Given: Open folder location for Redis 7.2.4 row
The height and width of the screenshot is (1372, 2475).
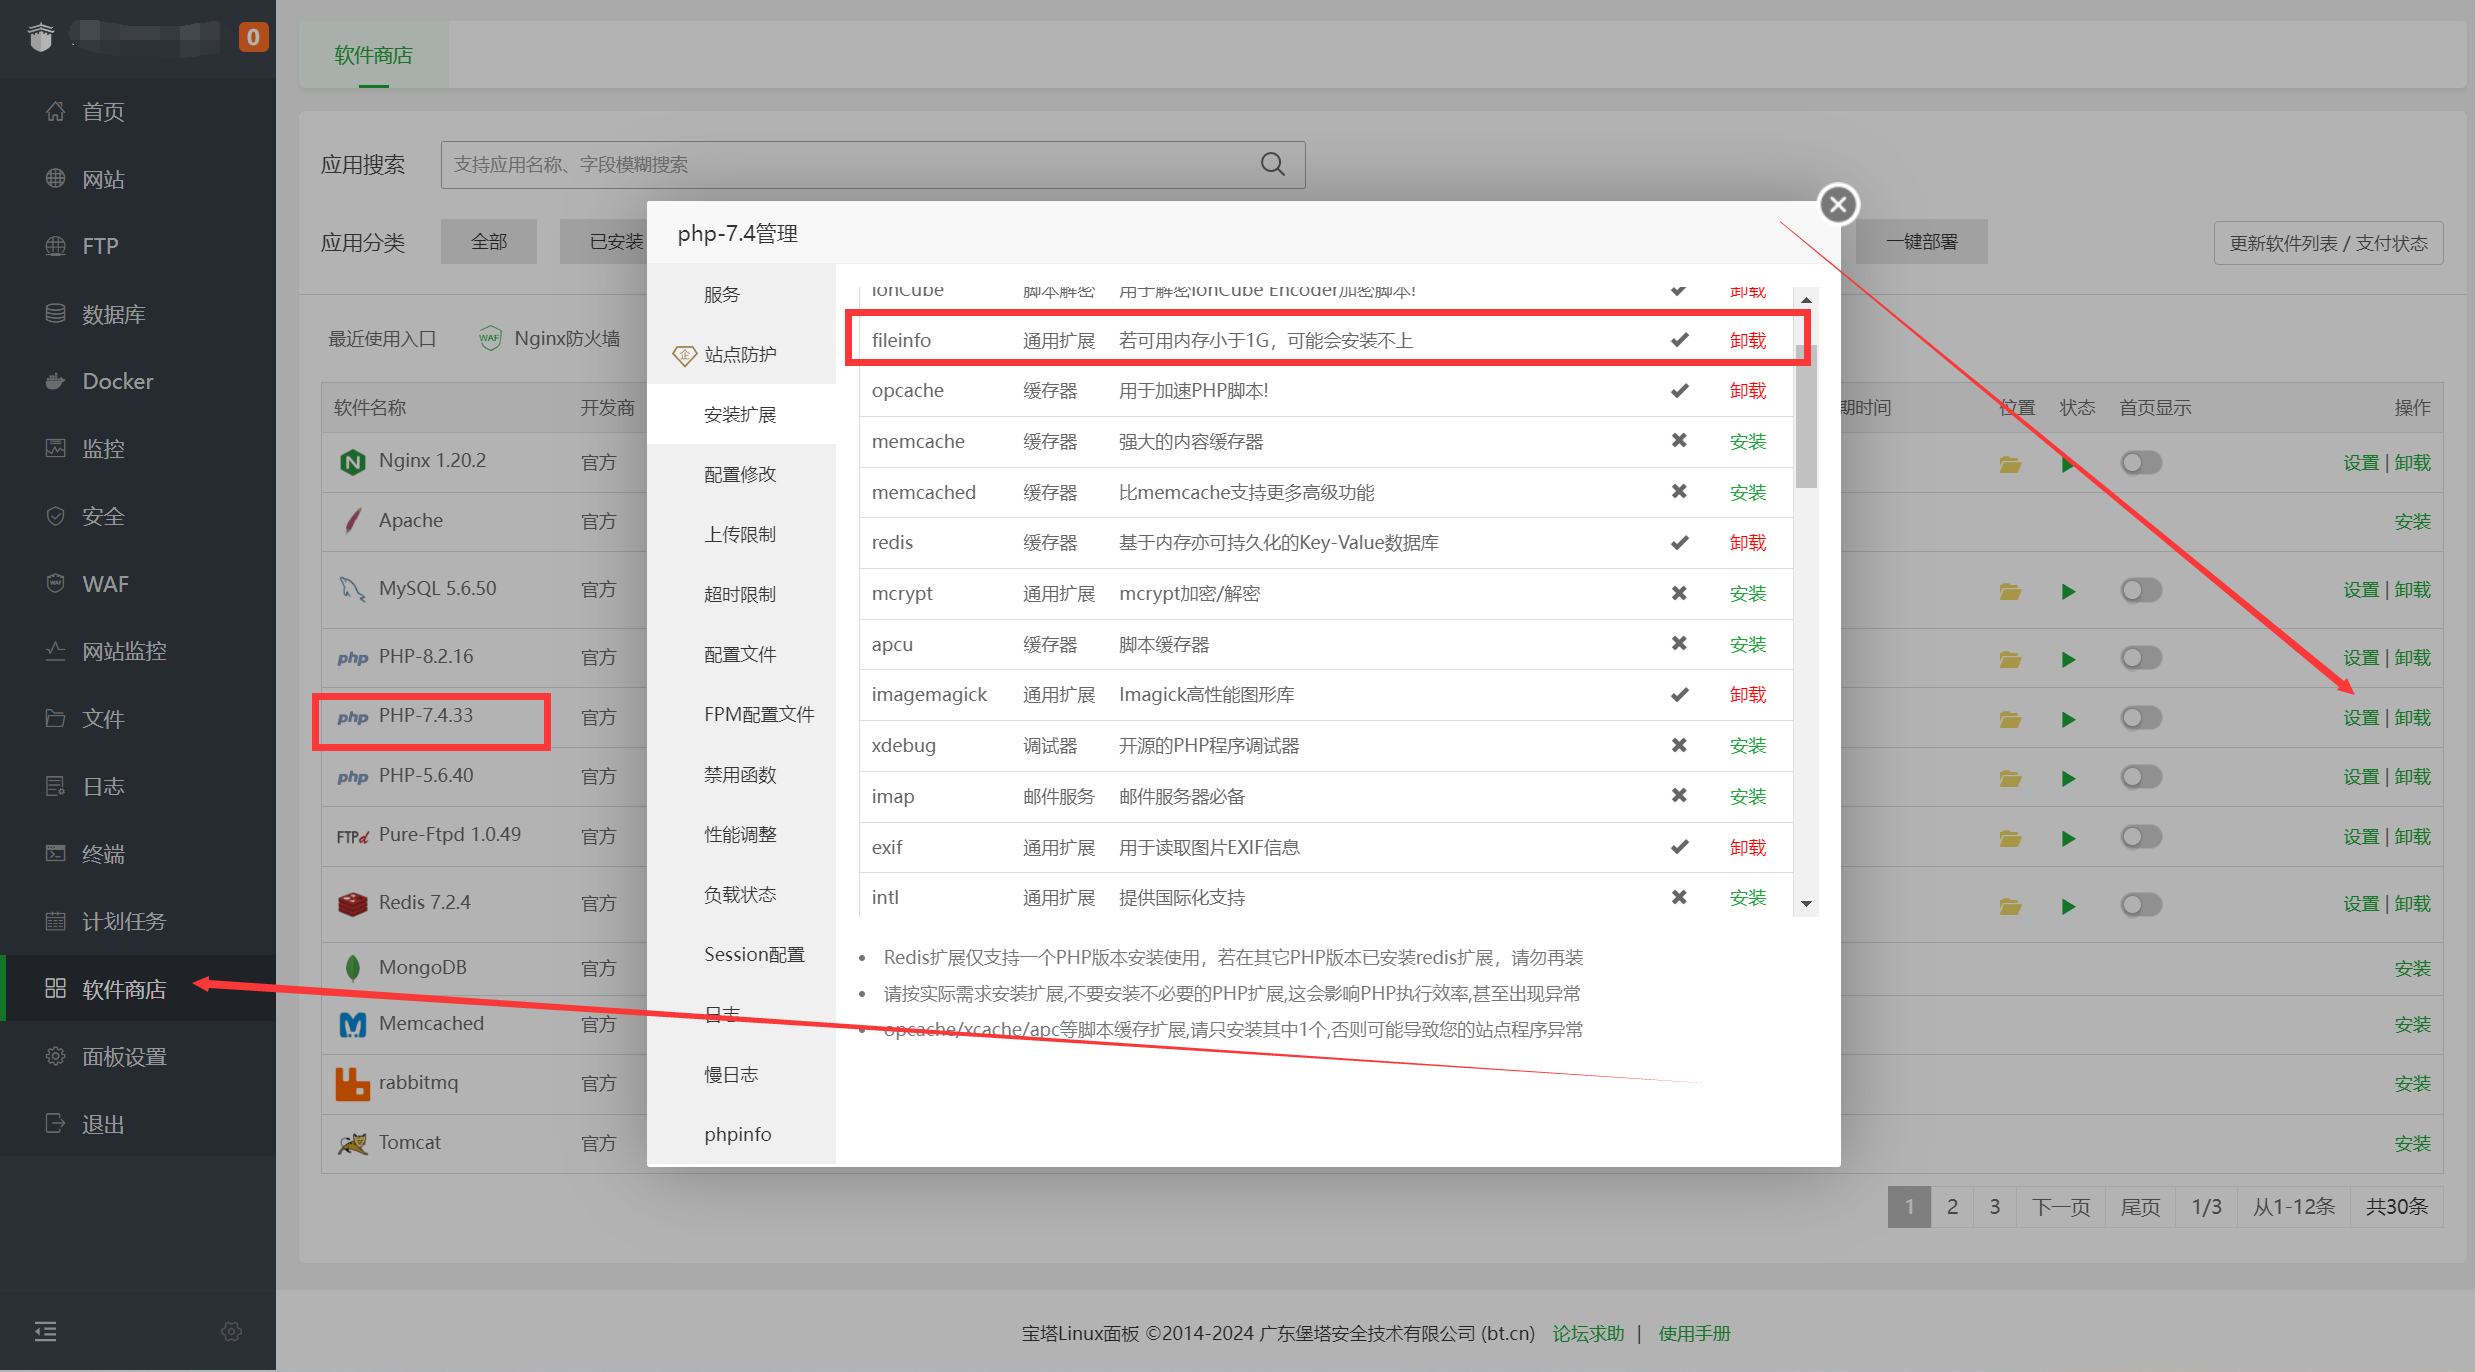Looking at the screenshot, I should click(2010, 906).
